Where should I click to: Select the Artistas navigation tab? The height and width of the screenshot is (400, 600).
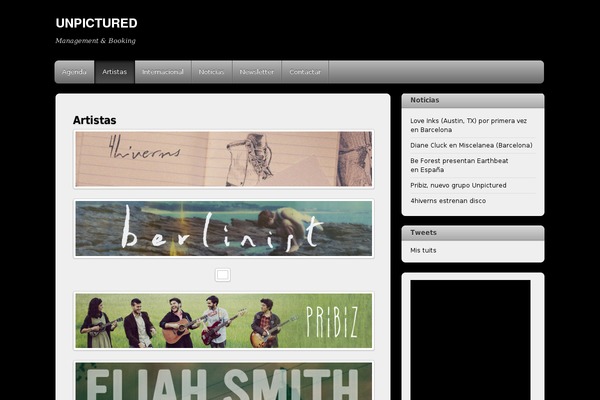[x=114, y=72]
